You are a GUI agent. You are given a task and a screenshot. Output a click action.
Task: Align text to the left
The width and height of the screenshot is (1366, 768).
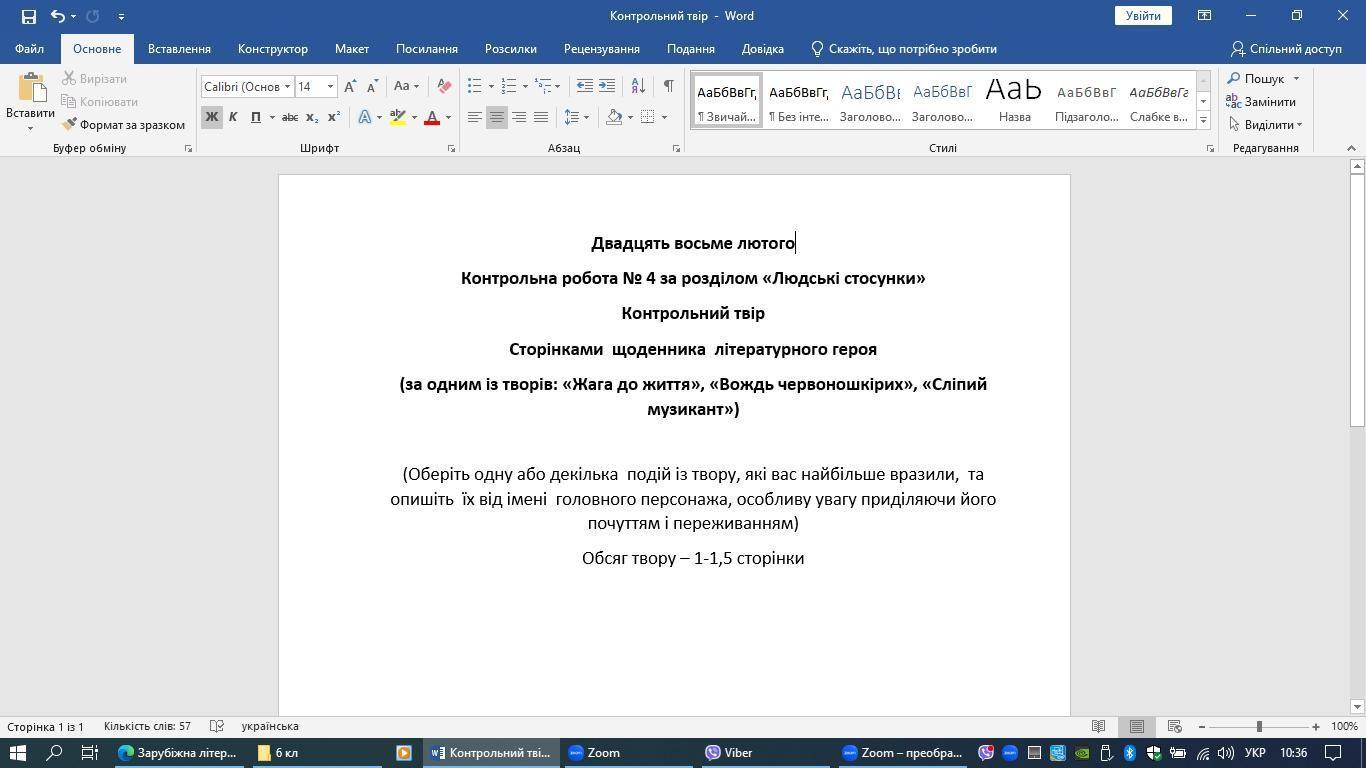tap(475, 117)
